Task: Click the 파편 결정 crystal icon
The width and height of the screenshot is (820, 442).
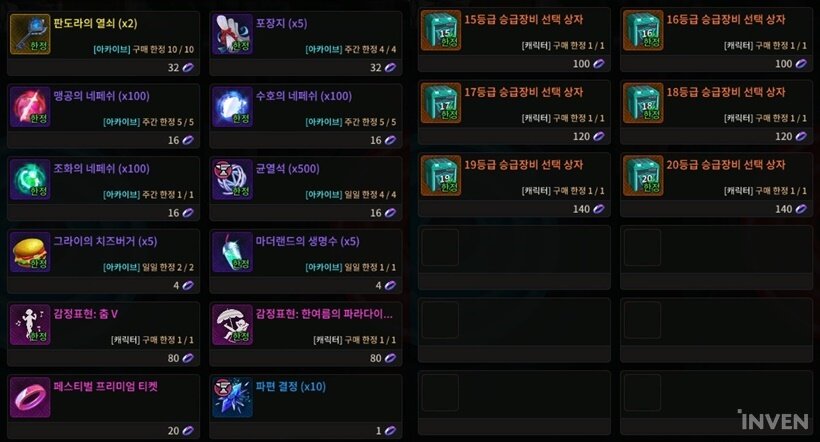Action: 232,398
